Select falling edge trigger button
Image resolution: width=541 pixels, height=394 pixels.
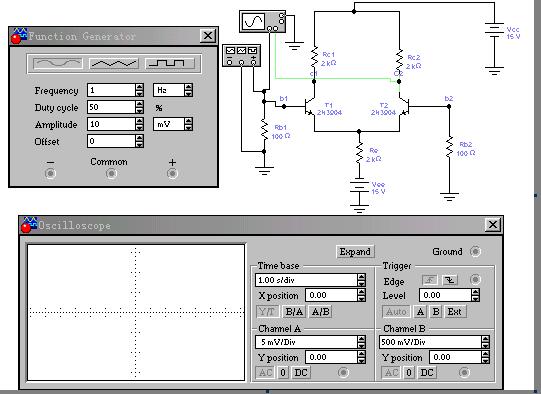pos(450,280)
